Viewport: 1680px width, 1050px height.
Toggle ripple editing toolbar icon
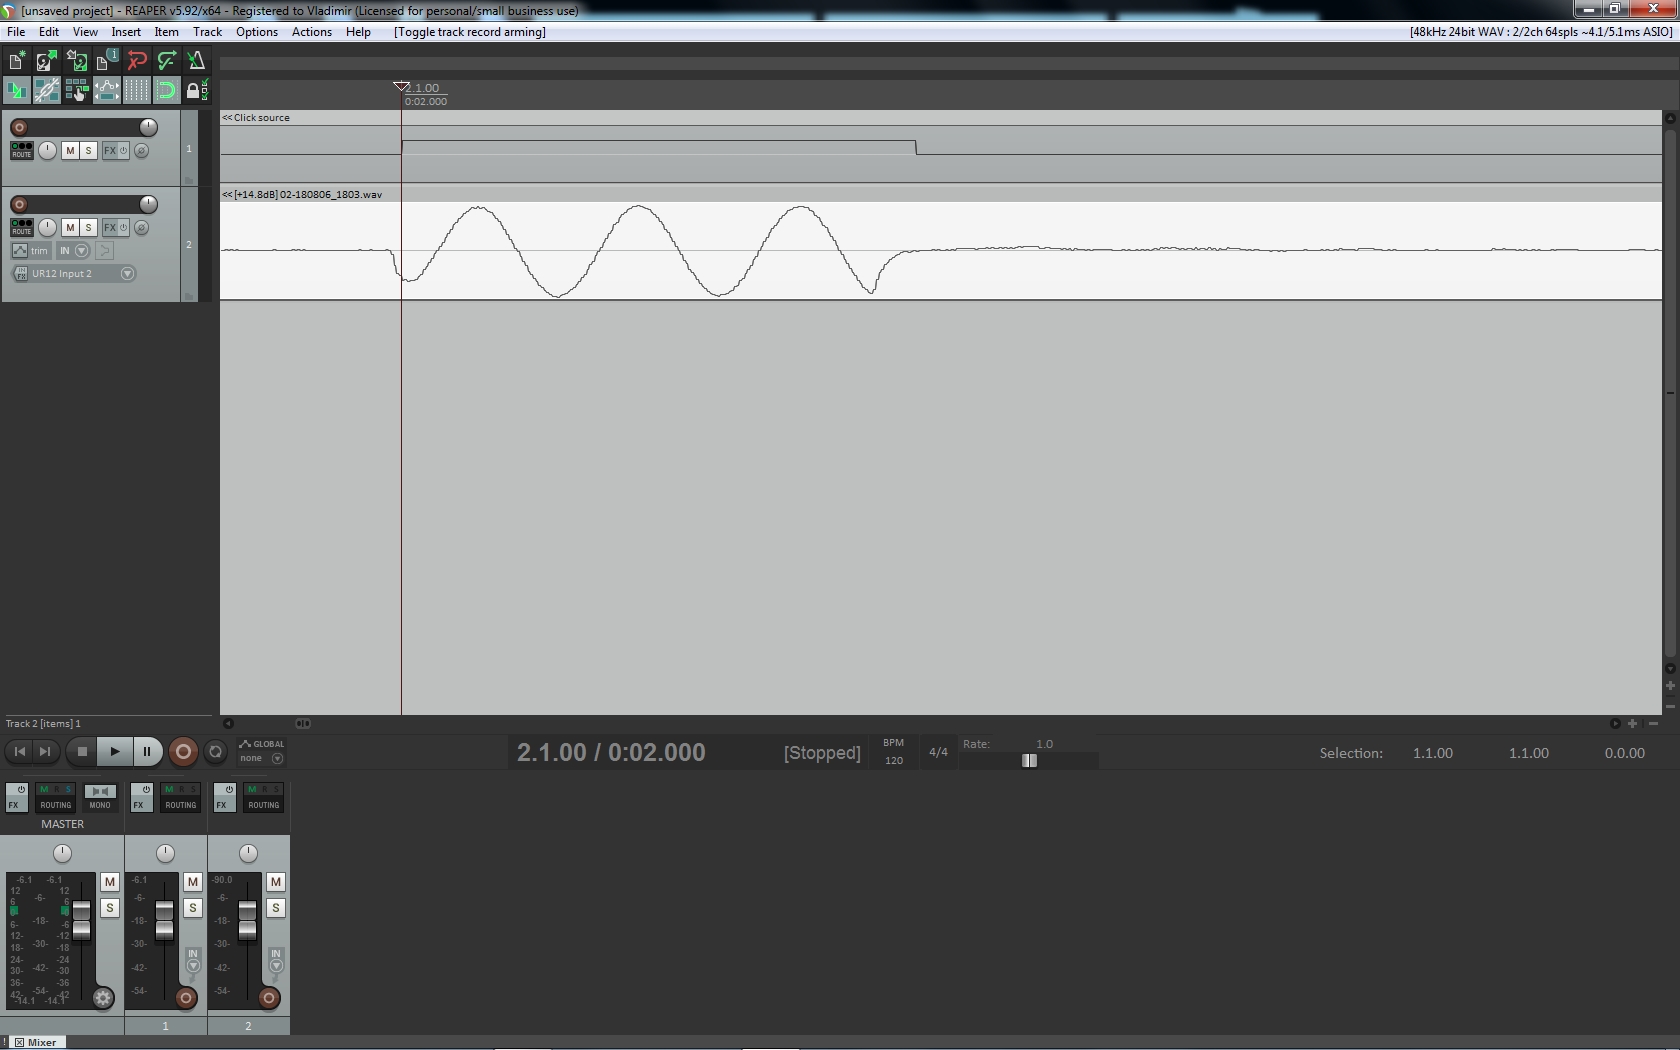point(76,91)
